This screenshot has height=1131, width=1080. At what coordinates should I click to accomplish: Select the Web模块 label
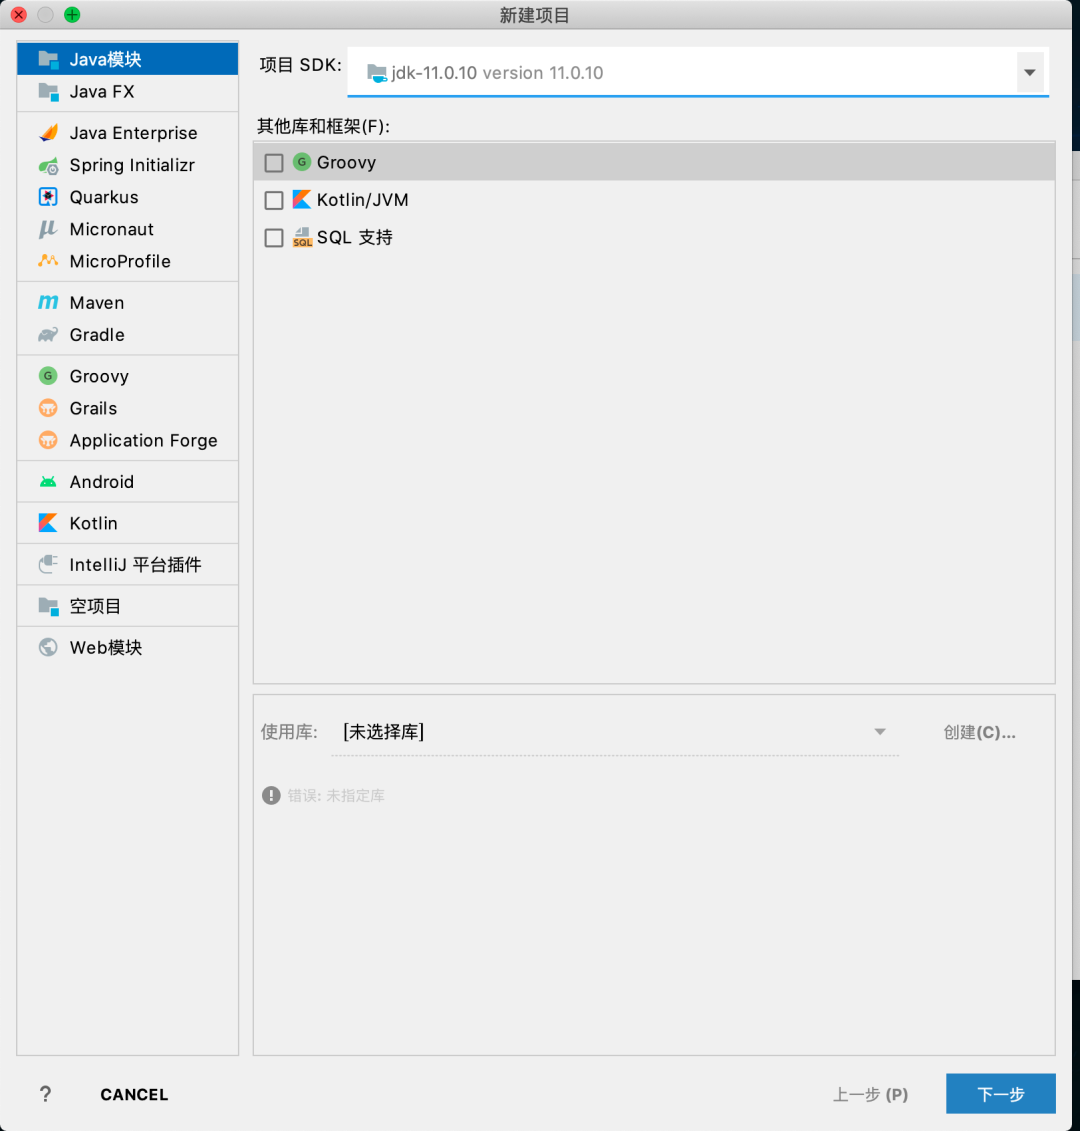(106, 647)
